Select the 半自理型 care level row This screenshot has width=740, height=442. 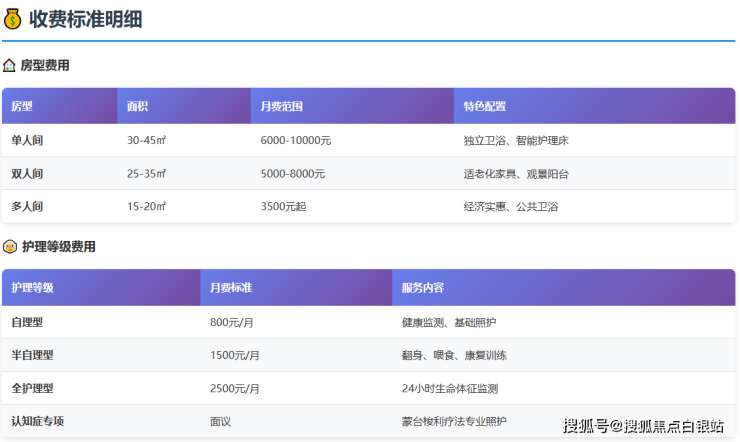point(32,355)
